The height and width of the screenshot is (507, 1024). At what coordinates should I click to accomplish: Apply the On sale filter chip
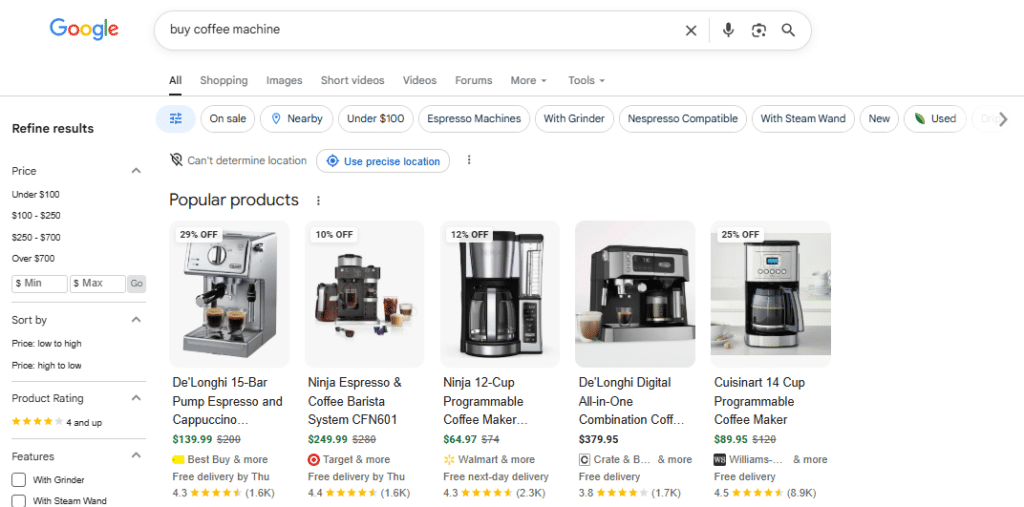(x=227, y=119)
